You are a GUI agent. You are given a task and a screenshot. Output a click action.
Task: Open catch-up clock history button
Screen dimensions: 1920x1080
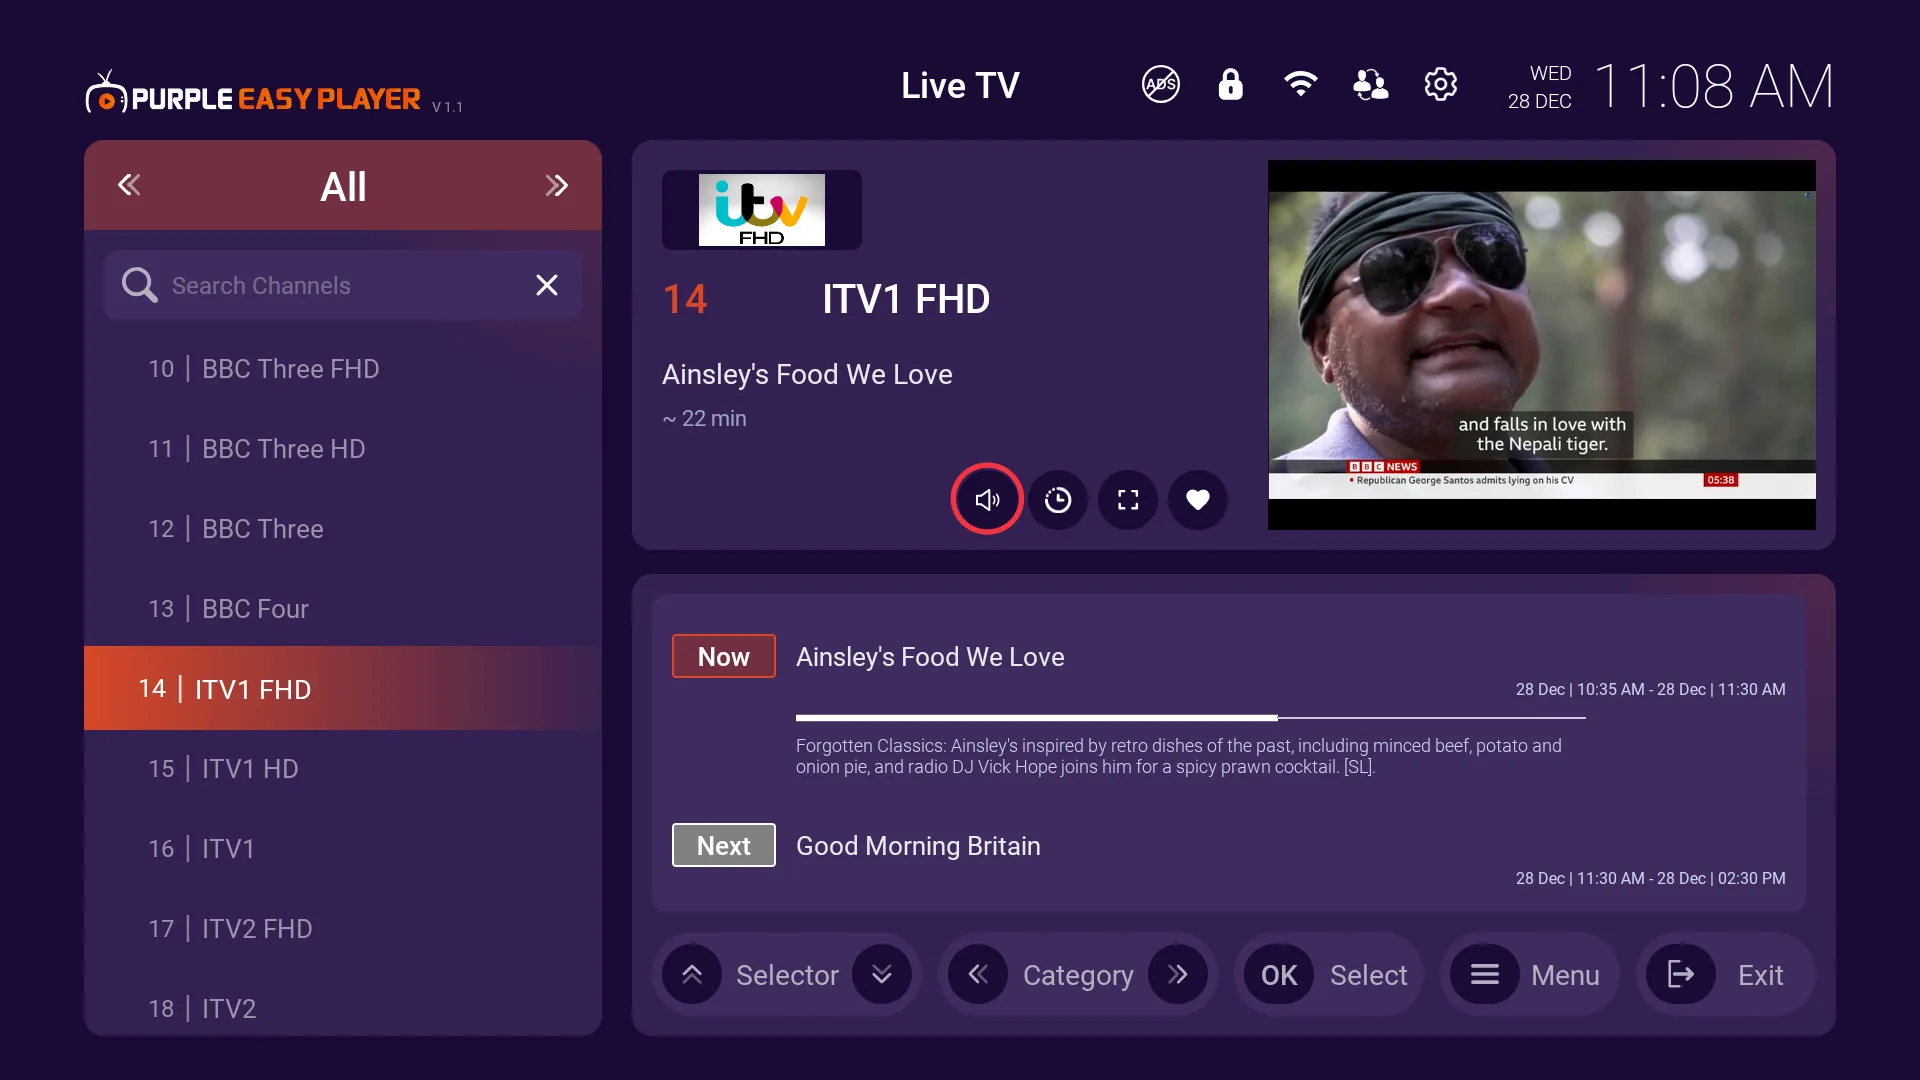[1058, 499]
